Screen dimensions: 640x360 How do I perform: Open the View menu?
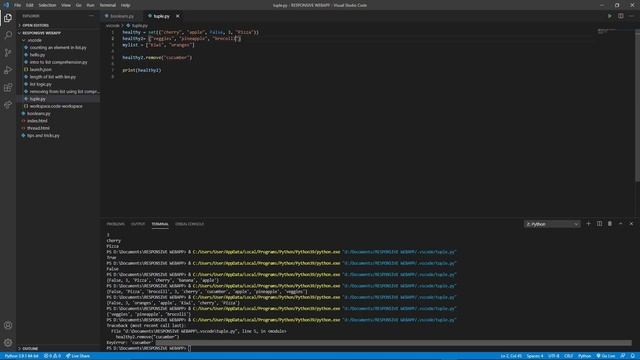66,5
